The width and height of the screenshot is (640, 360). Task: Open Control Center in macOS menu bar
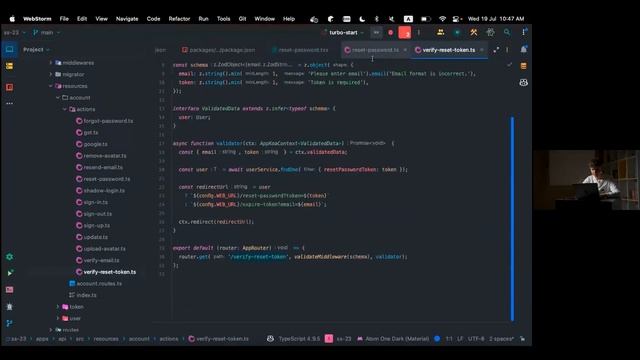pos(457,19)
